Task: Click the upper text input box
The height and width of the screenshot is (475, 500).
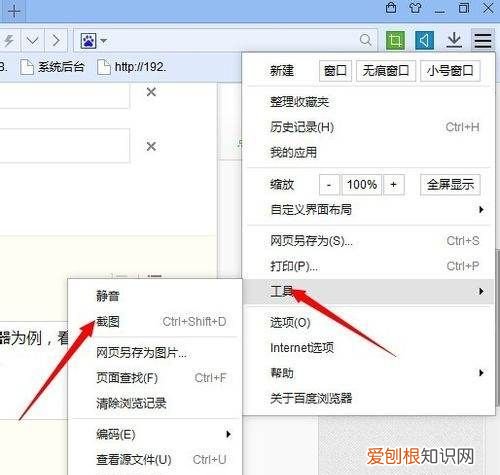Action: tap(65, 96)
